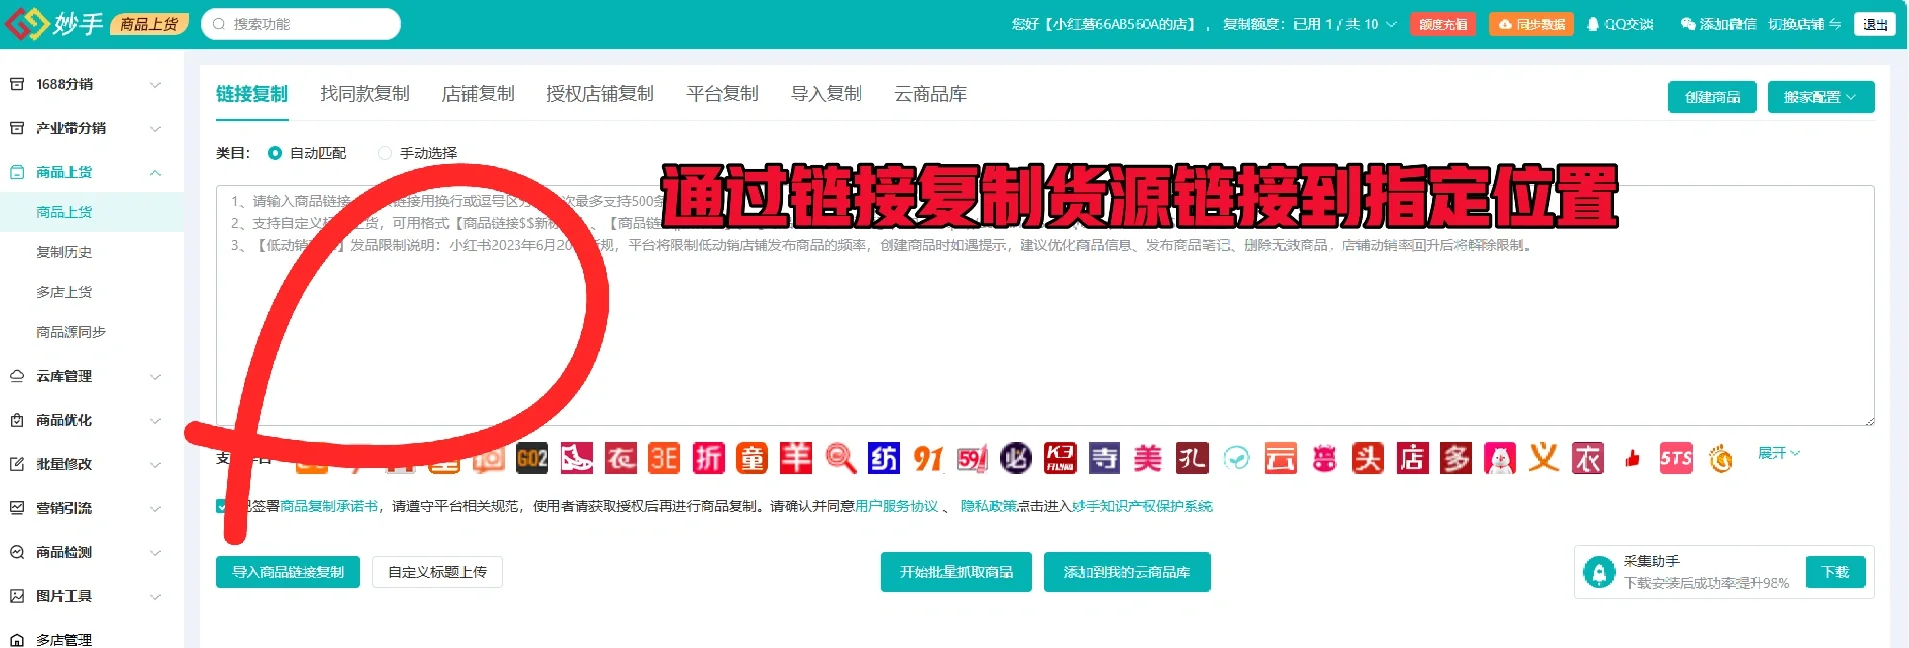Open the 复制额度 quota dropdown arrow

(x=1391, y=24)
